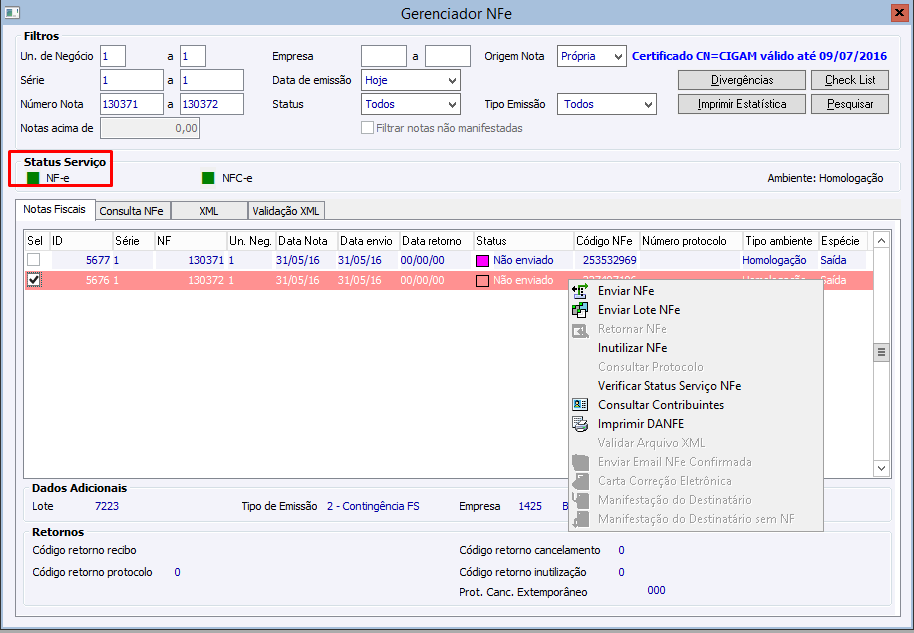Select Imprimir DANFE menu entry
The height and width of the screenshot is (633, 914).
pos(641,424)
